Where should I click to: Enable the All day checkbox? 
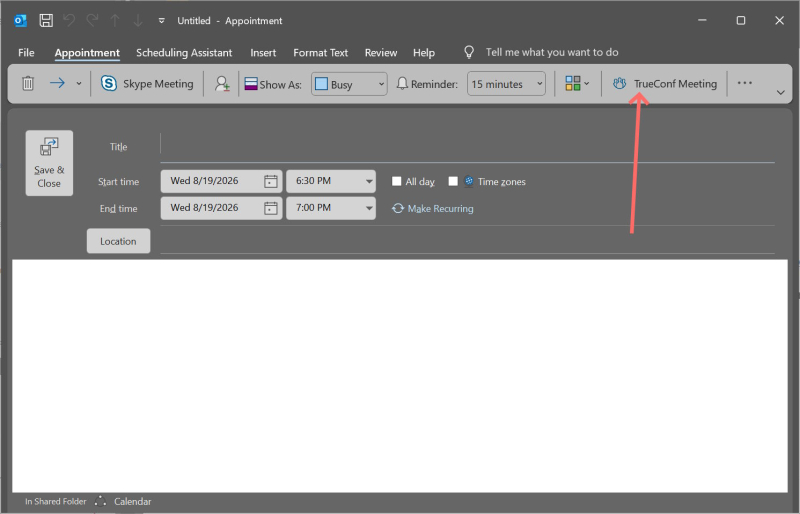point(396,181)
